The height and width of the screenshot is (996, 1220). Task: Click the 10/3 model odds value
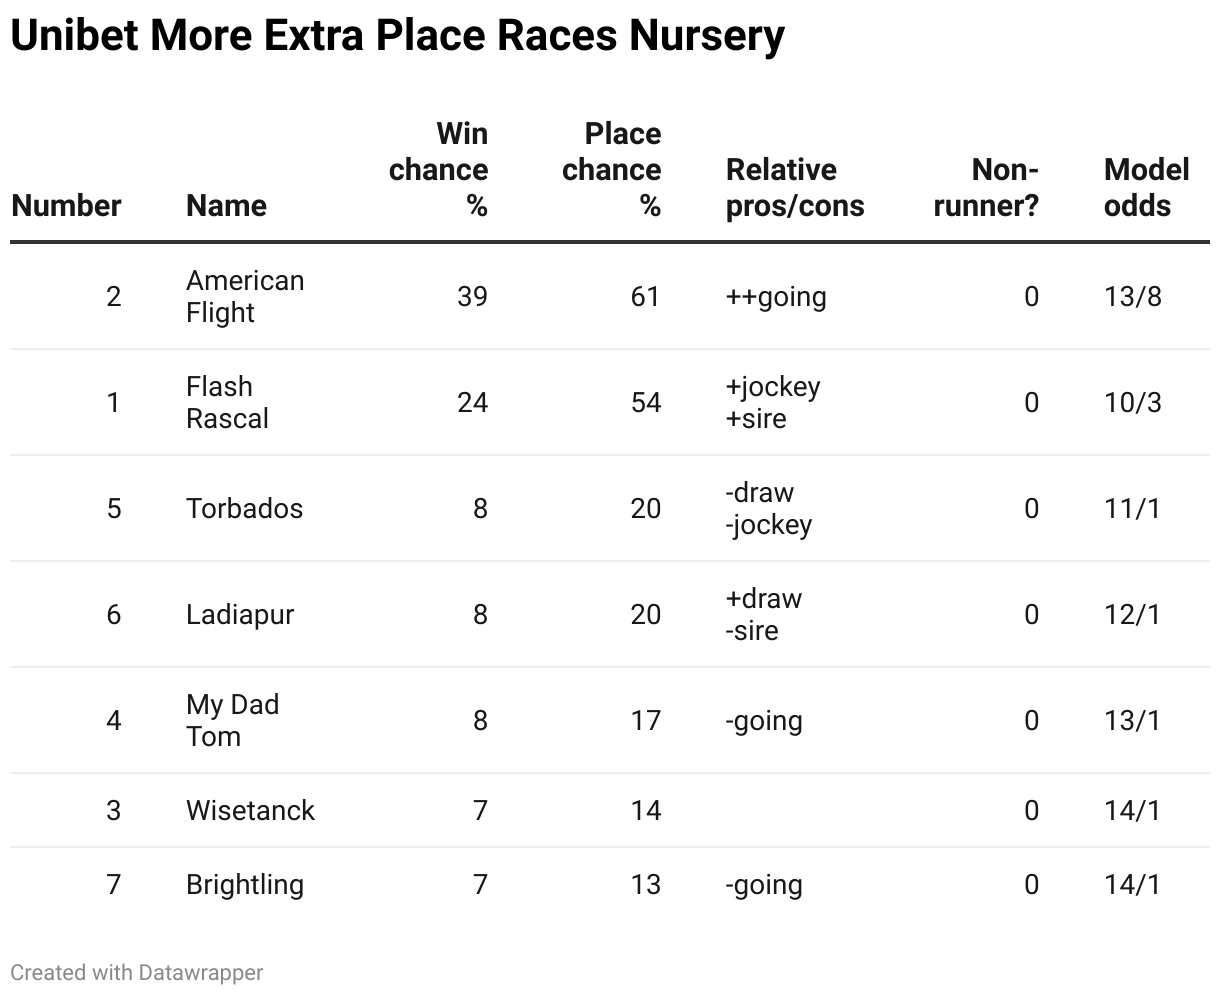[x=1133, y=403]
